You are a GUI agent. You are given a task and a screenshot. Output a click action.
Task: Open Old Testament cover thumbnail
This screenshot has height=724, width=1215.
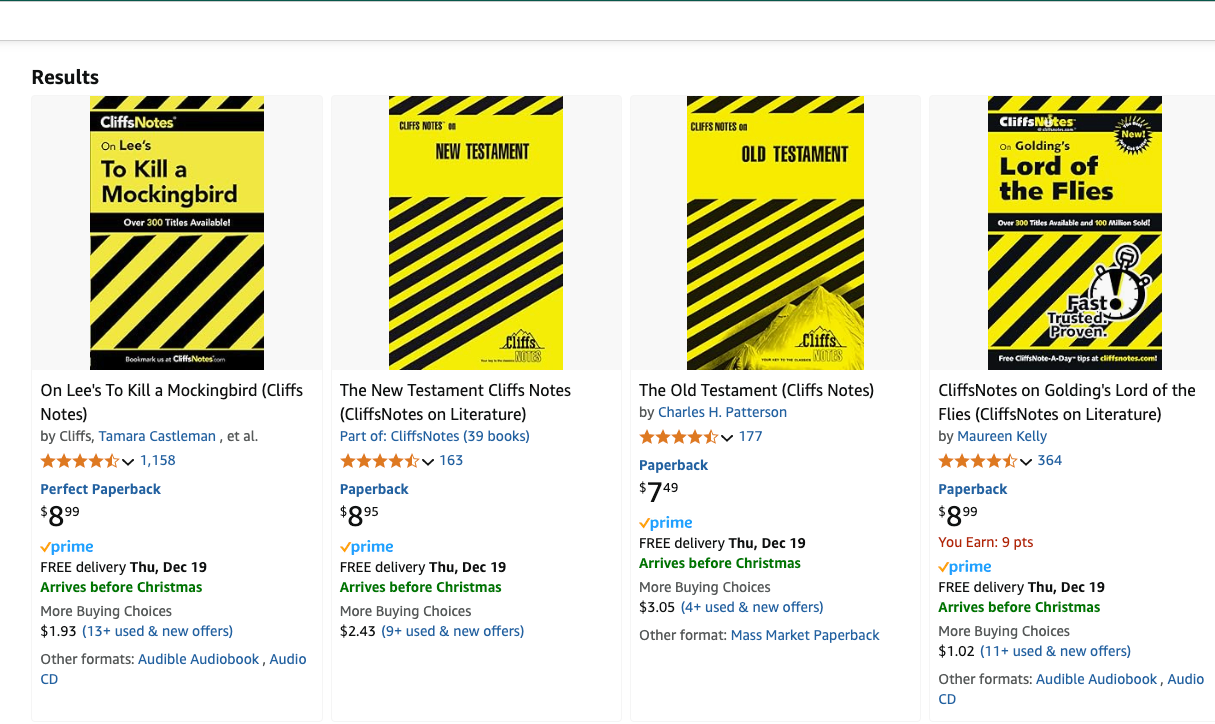pyautogui.click(x=775, y=233)
